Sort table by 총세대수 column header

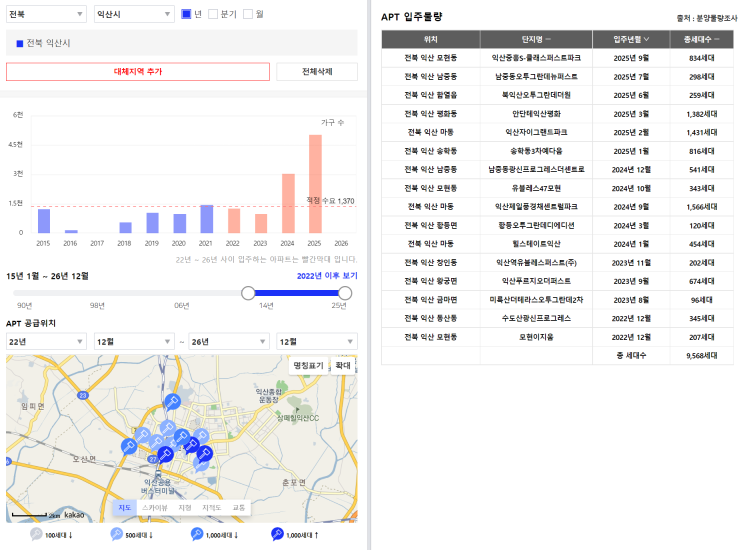[701, 39]
